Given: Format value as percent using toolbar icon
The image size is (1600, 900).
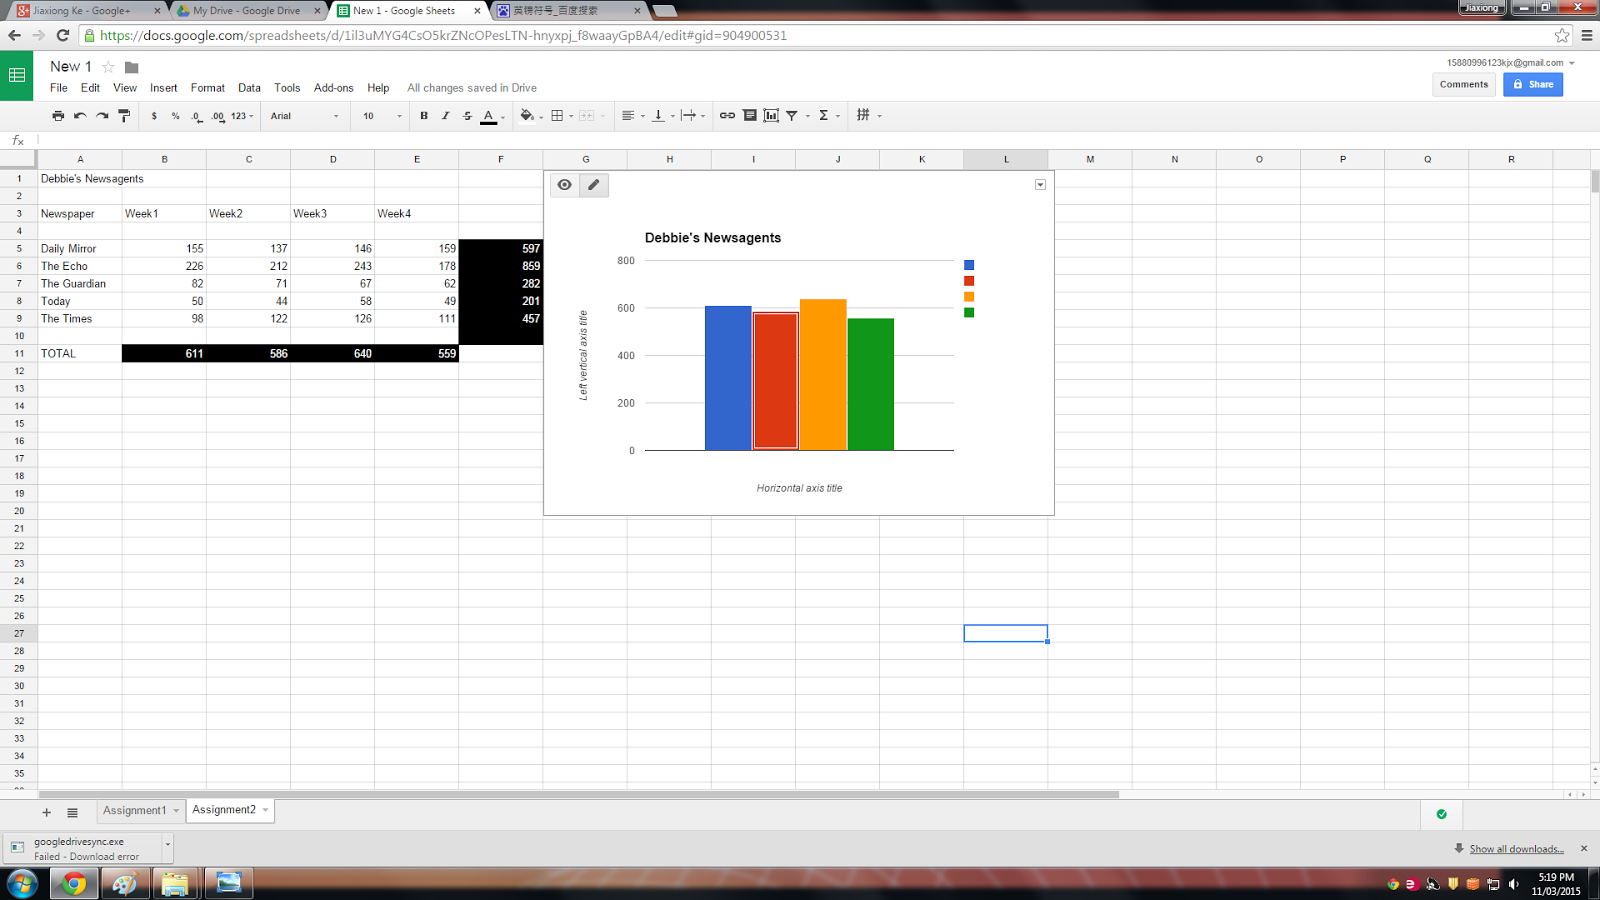Looking at the screenshot, I should click(x=175, y=115).
